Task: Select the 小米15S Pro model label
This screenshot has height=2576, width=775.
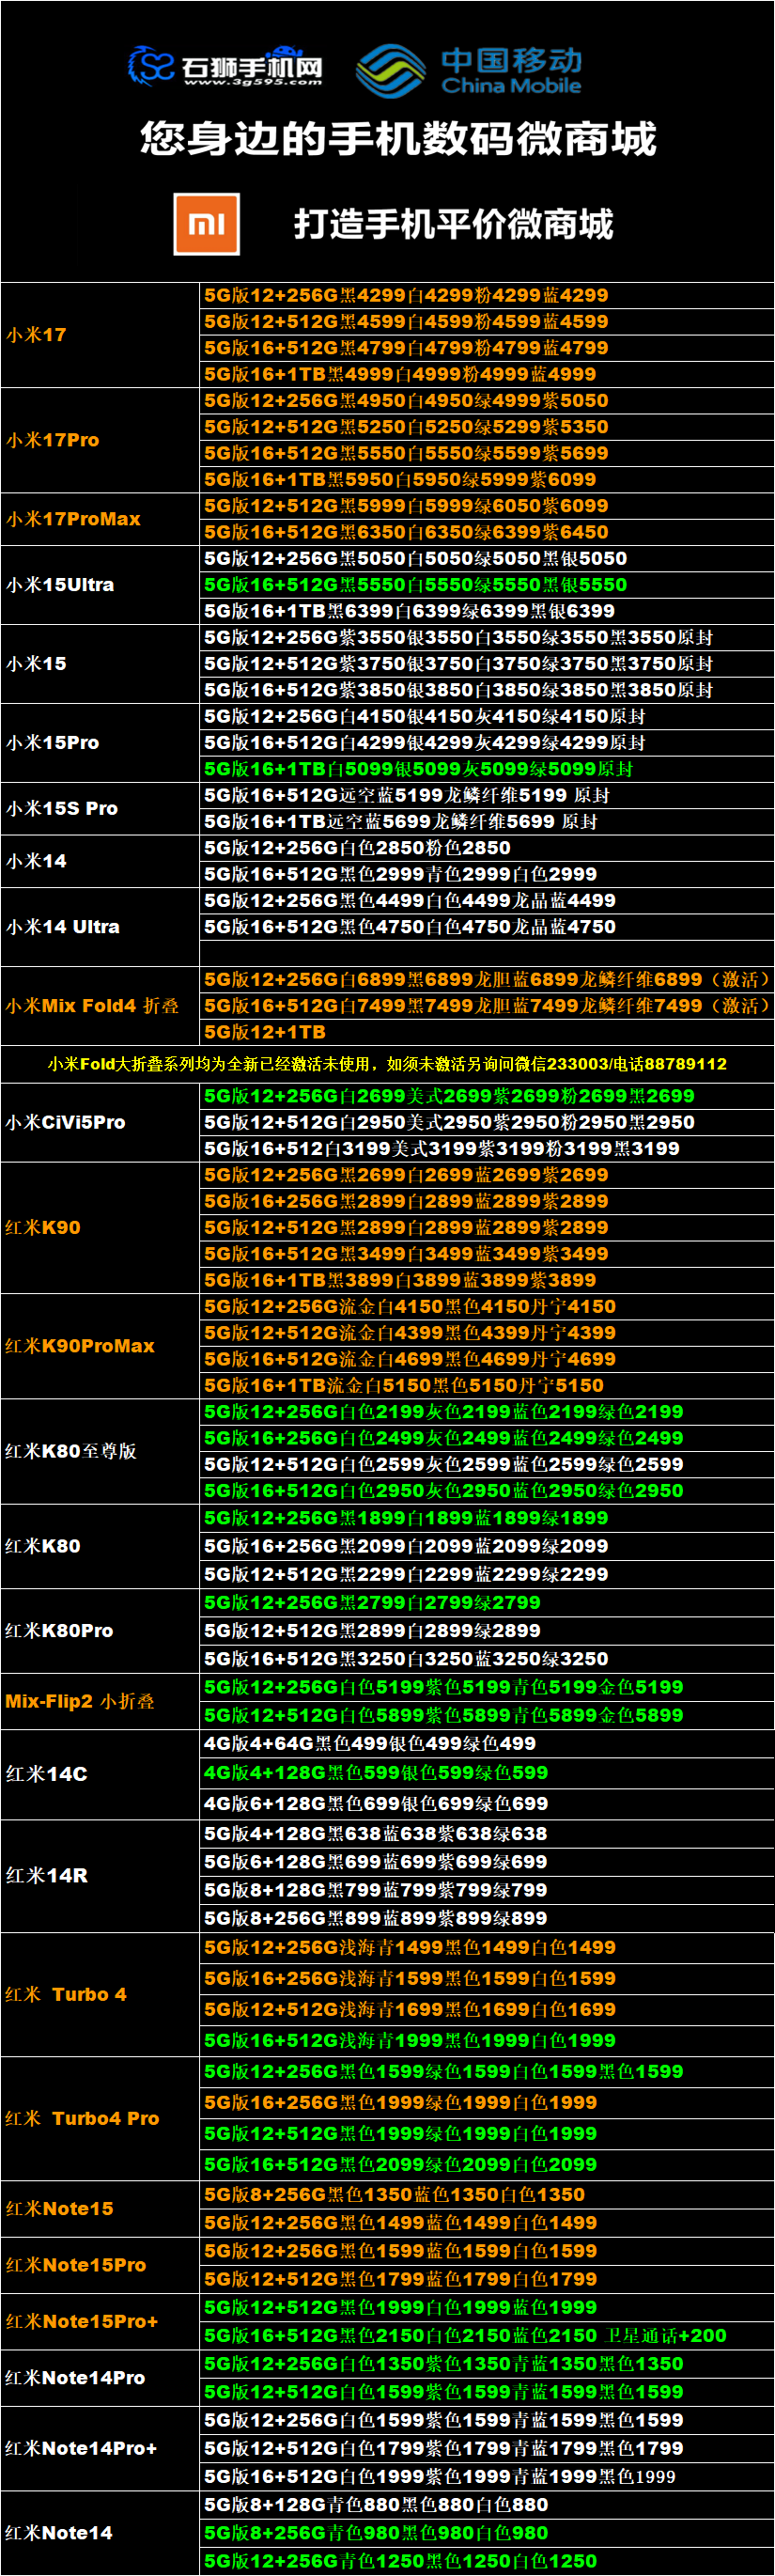Action: (62, 808)
